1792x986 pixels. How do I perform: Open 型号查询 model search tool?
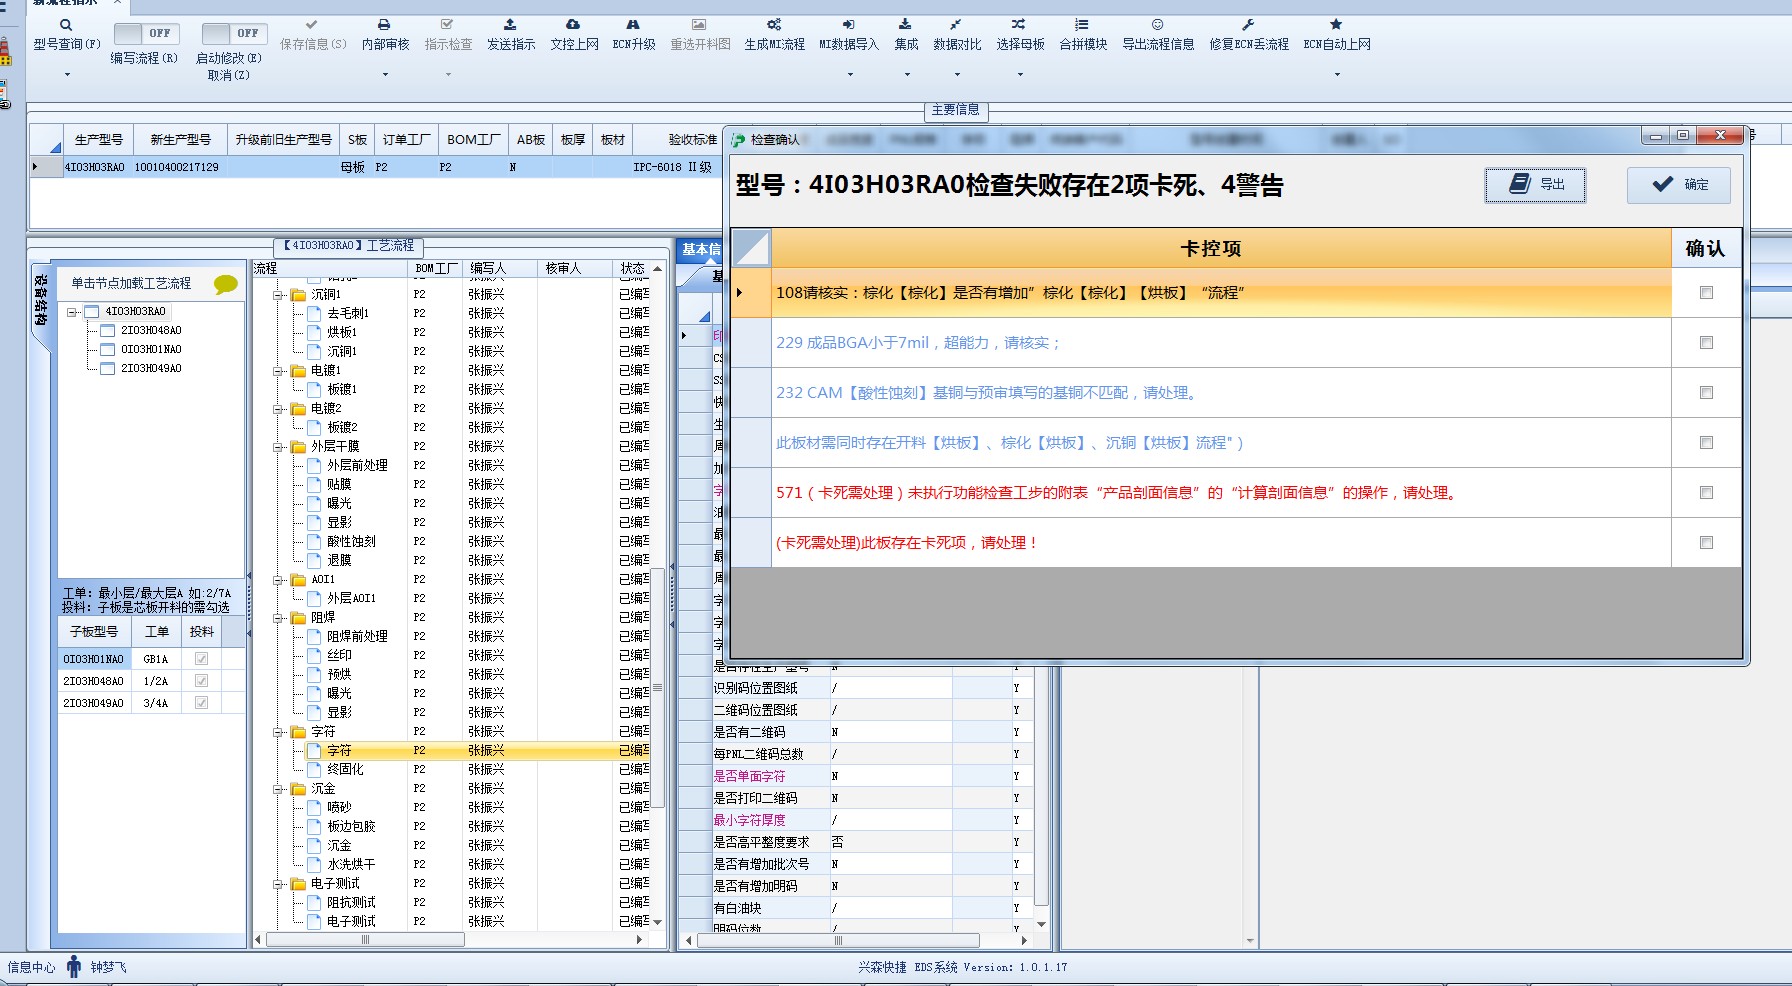point(66,25)
